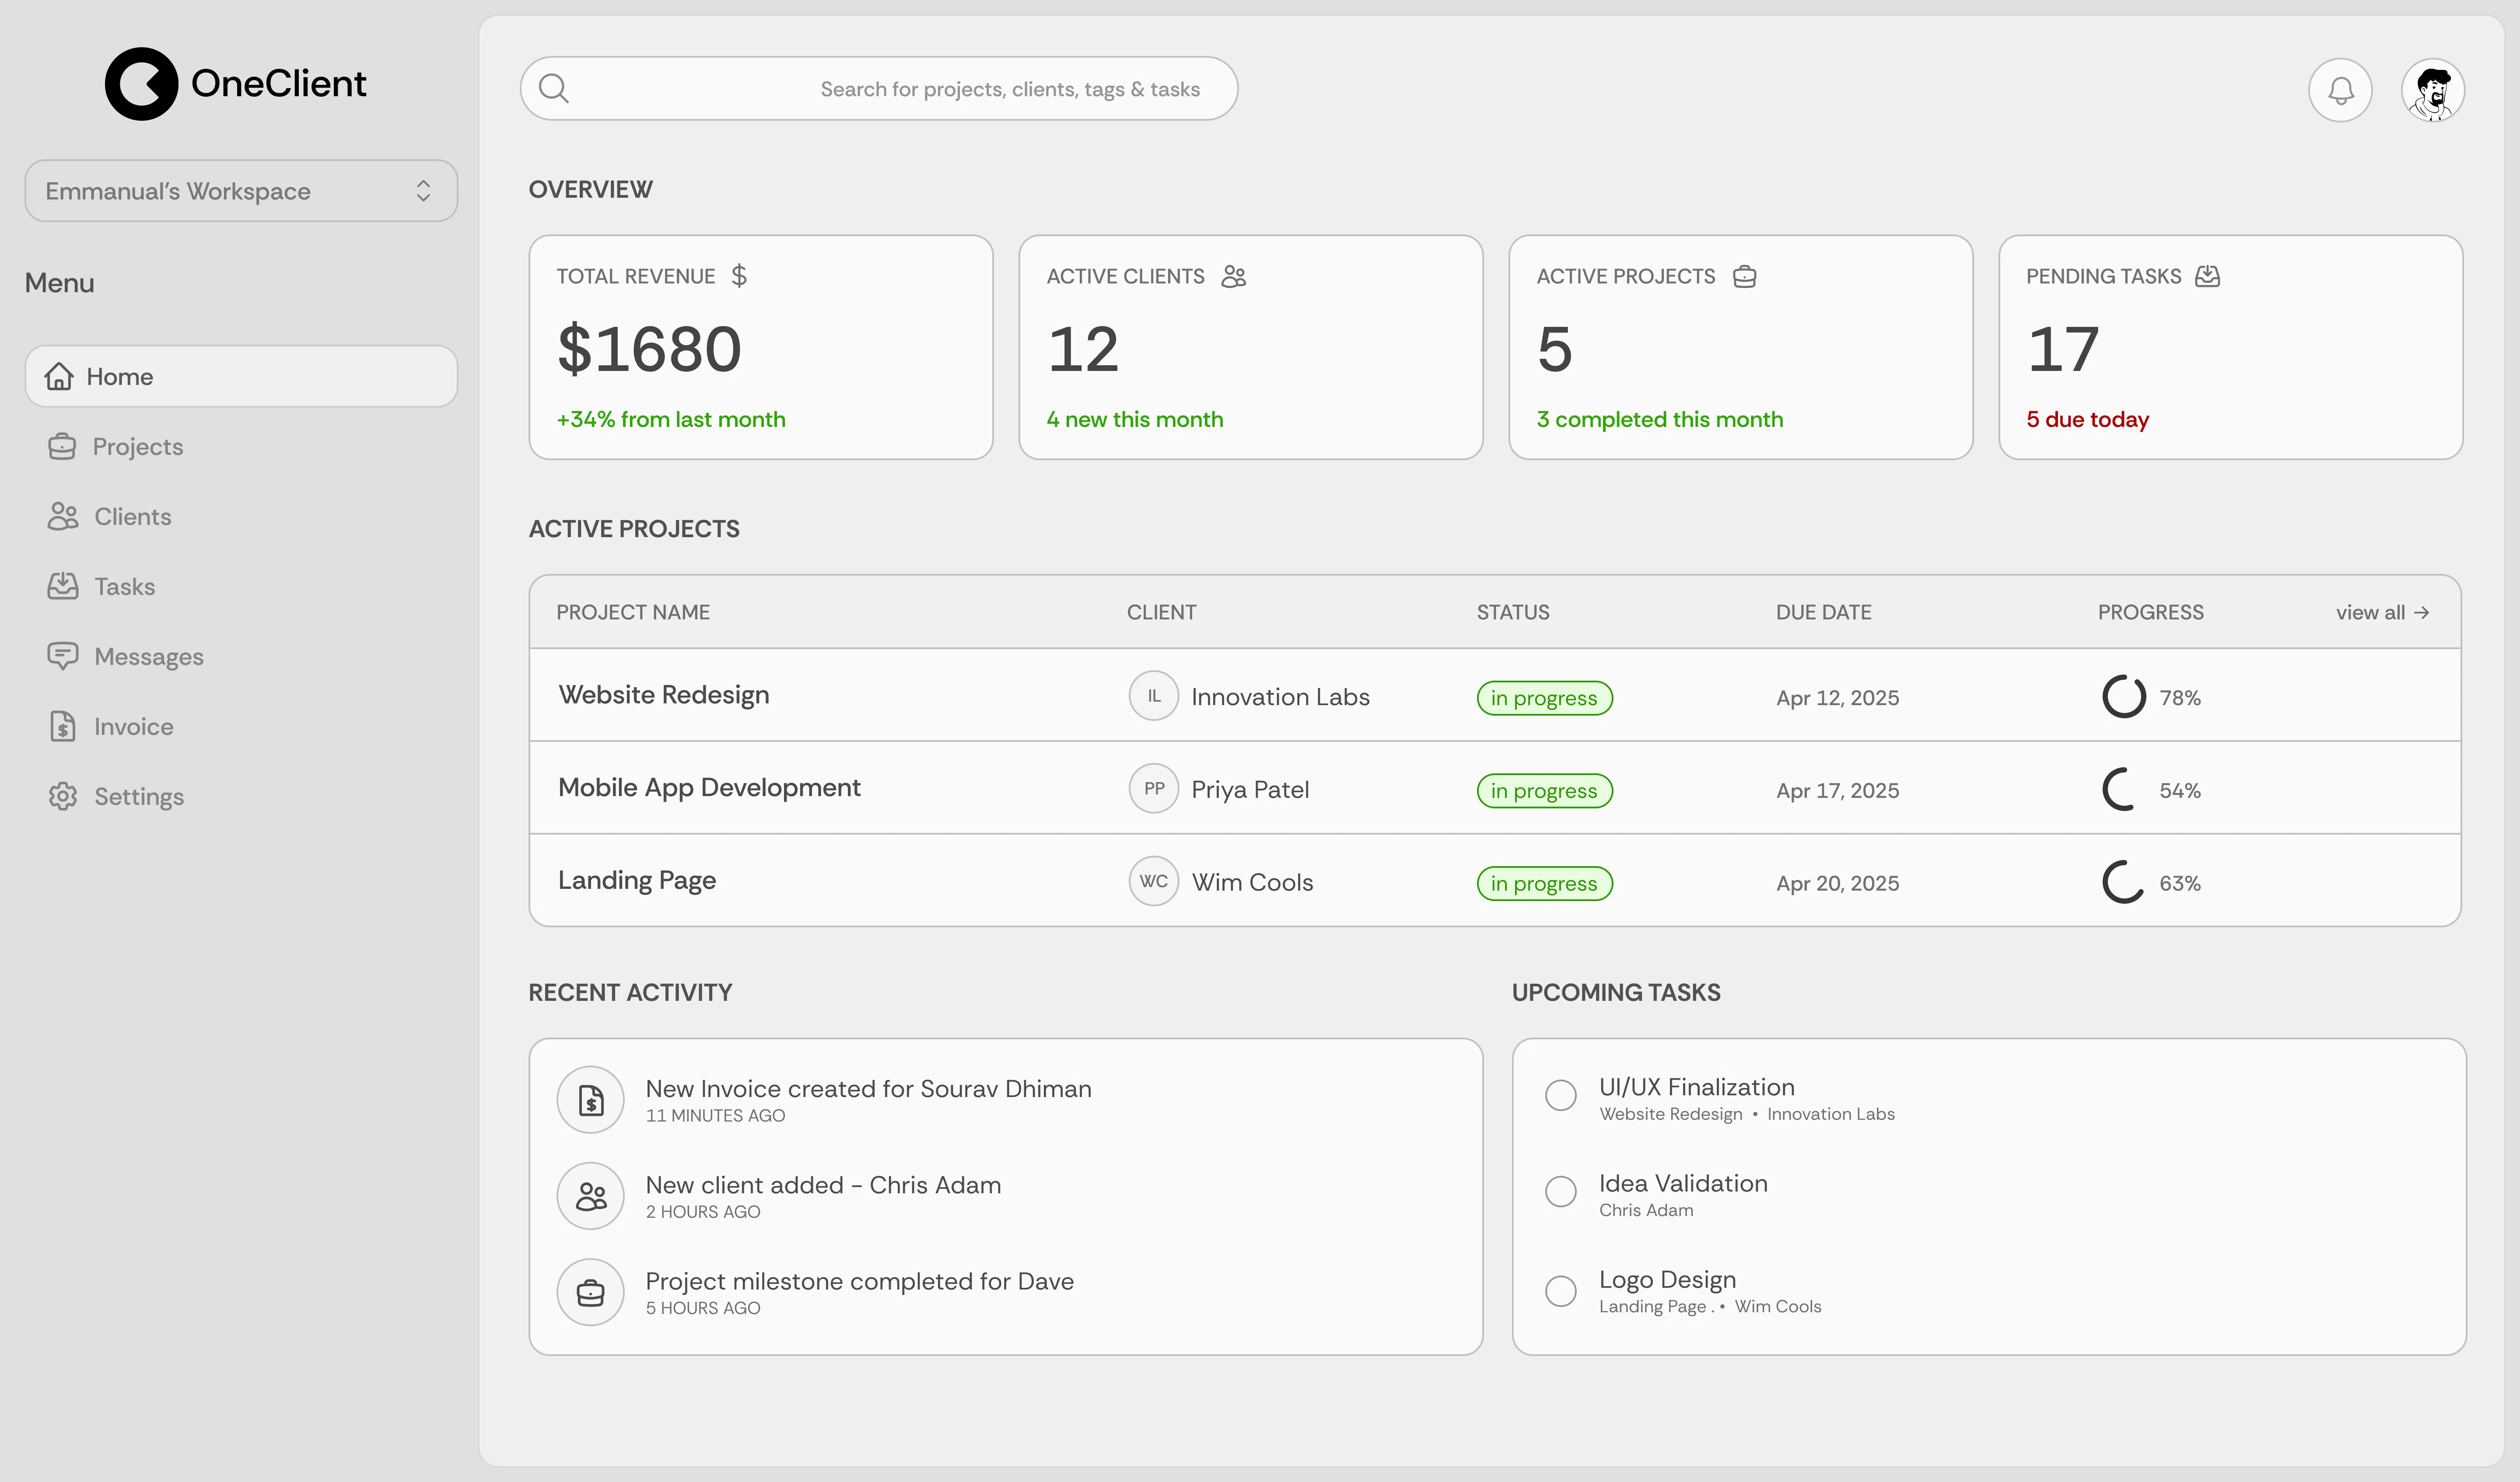Click the Settings gear icon in sidebar
The image size is (2520, 1482).
[63, 796]
